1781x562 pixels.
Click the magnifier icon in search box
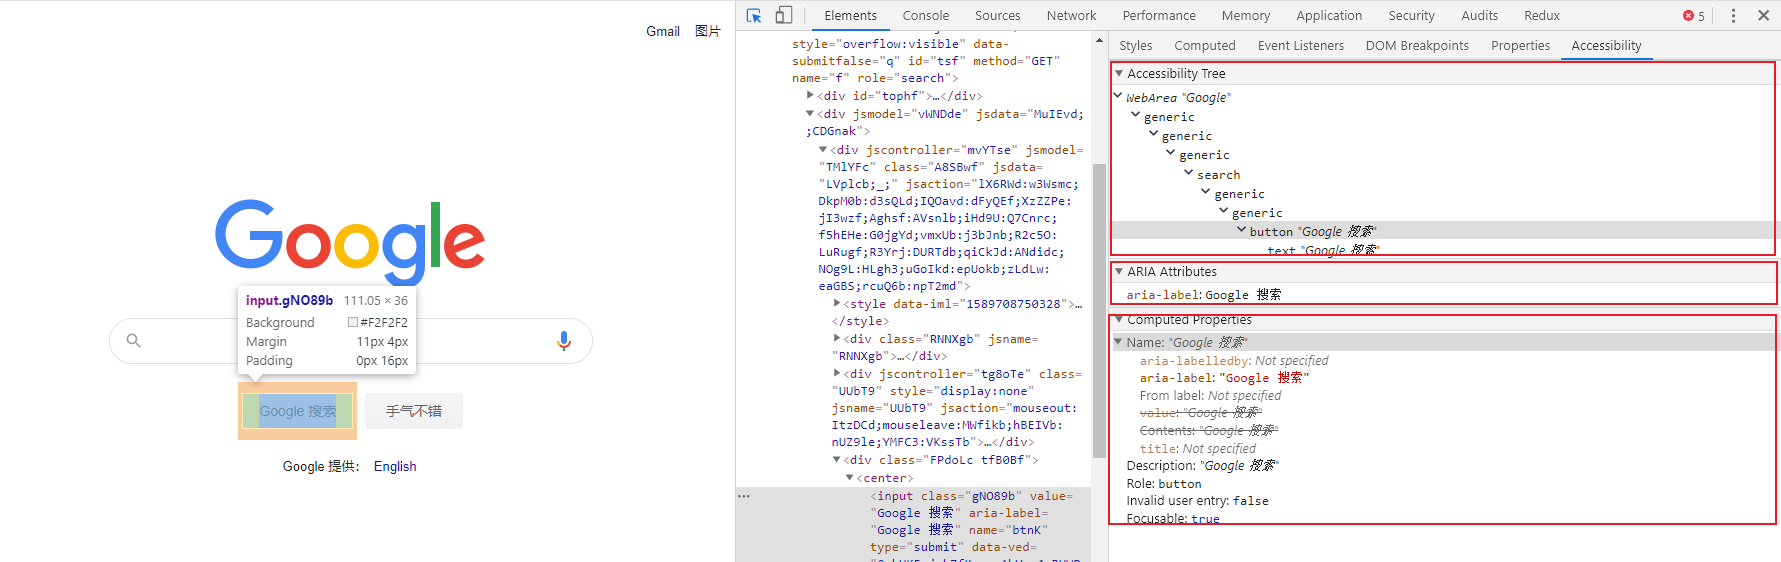(133, 341)
